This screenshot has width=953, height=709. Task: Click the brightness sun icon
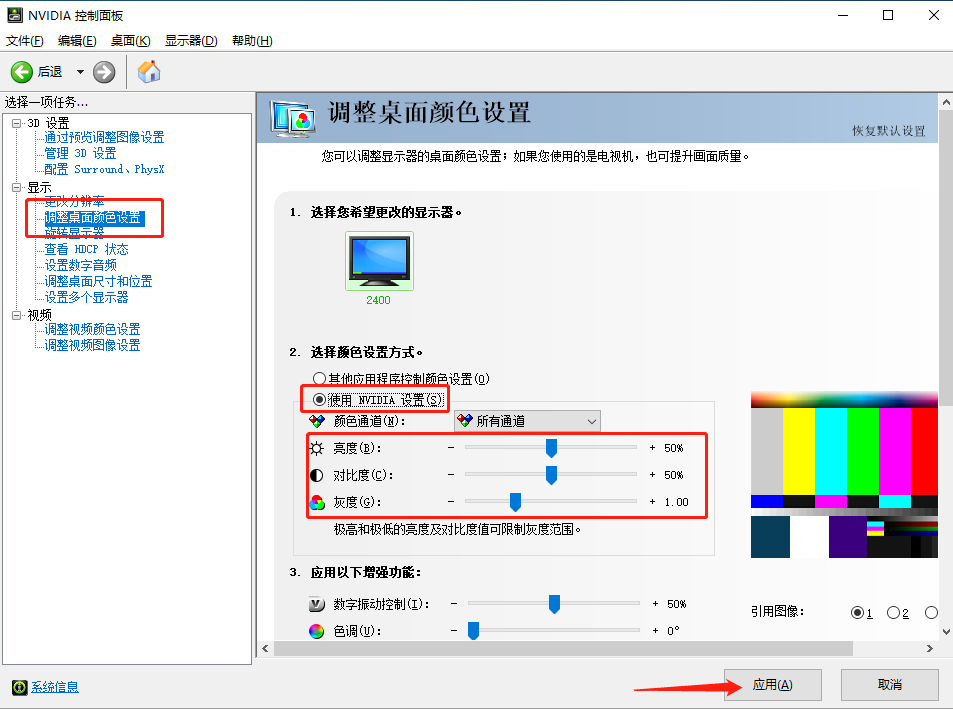click(x=317, y=448)
